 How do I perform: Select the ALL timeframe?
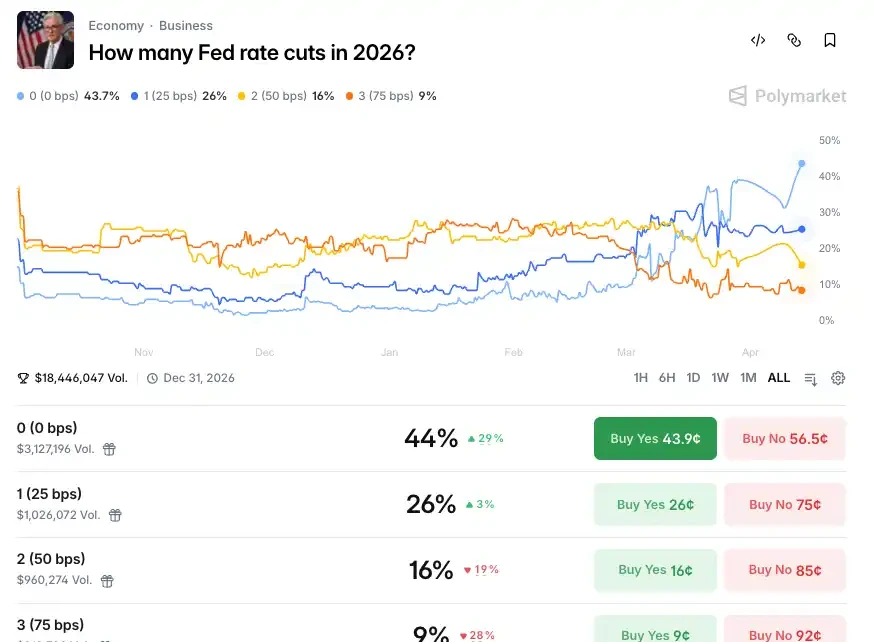(779, 378)
